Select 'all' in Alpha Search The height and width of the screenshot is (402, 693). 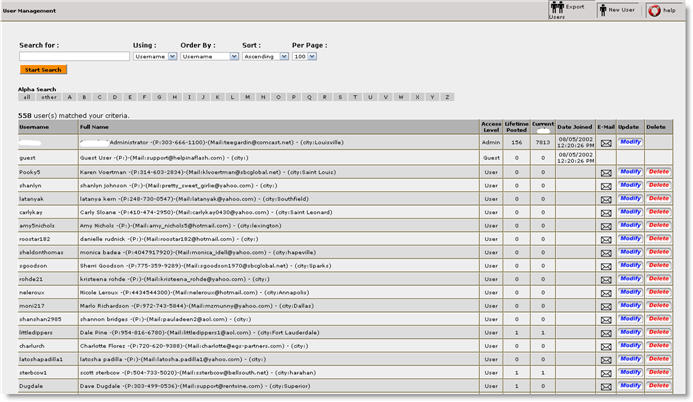pos(27,97)
